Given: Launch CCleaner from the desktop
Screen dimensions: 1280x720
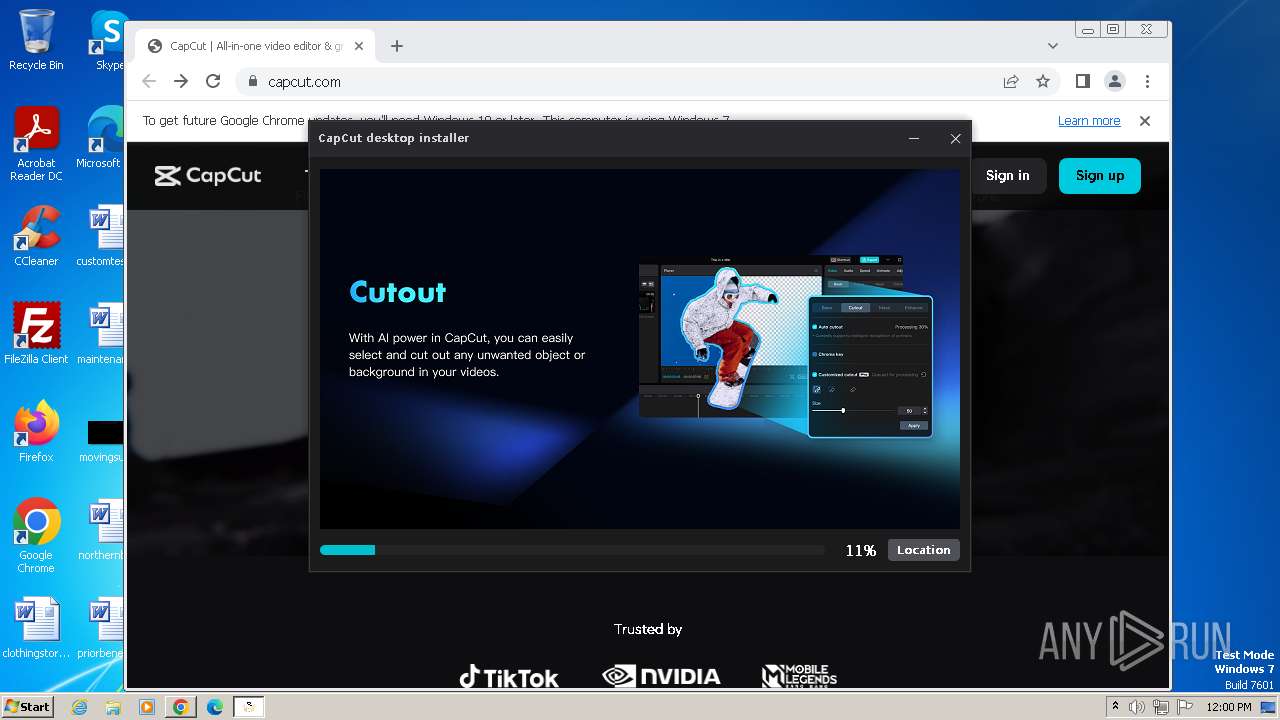Looking at the screenshot, I should click(36, 236).
